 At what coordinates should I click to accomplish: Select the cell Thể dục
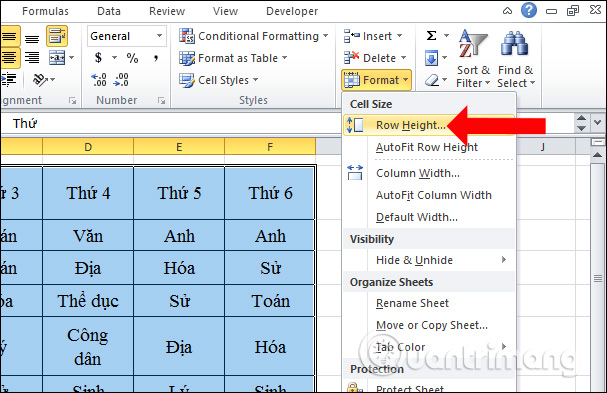88,301
